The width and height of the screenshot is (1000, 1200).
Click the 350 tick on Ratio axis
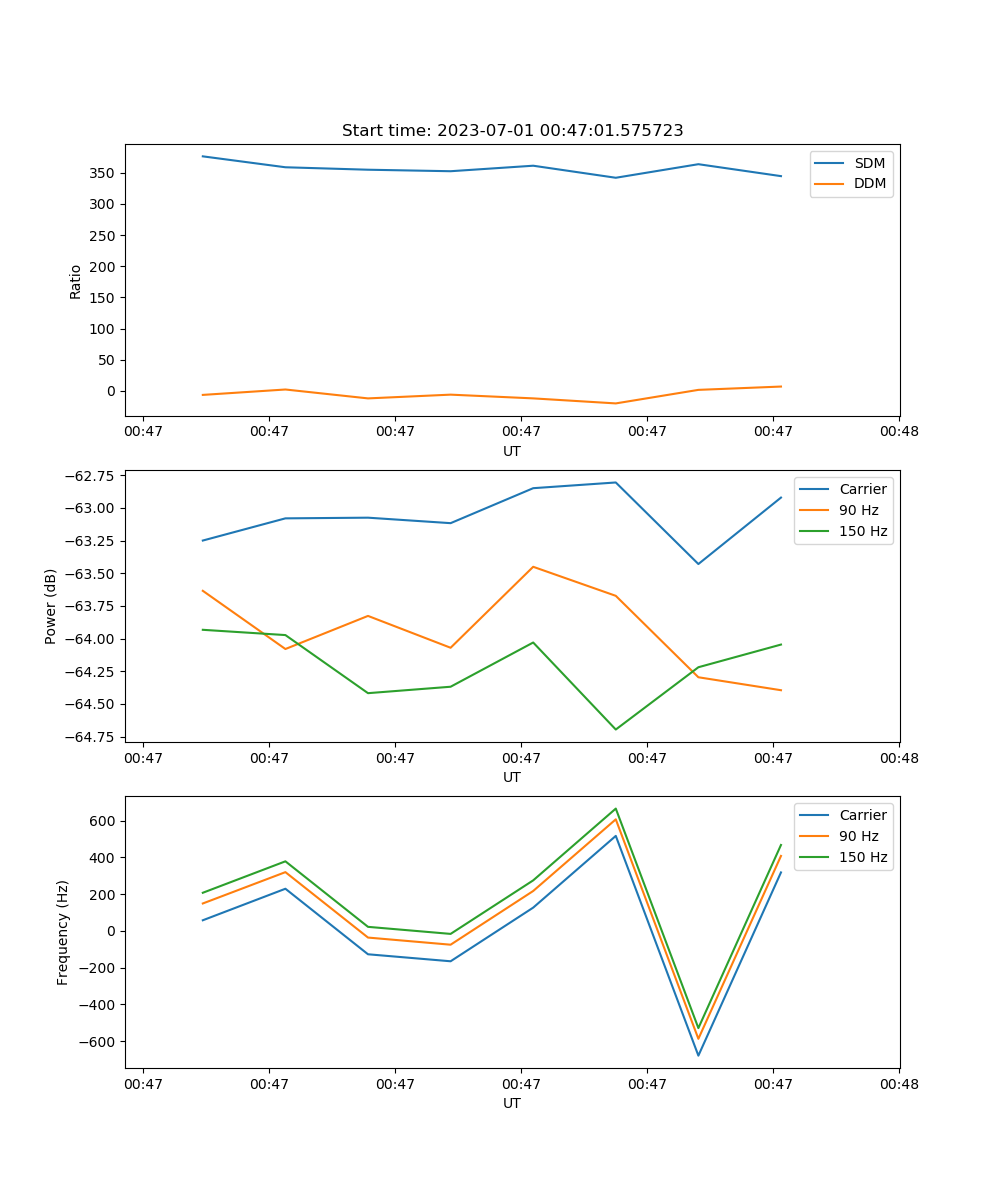[x=103, y=173]
